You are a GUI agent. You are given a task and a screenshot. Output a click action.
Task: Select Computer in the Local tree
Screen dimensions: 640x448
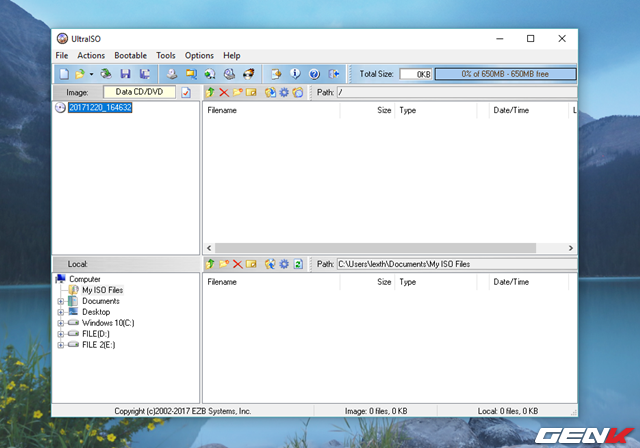pyautogui.click(x=85, y=279)
